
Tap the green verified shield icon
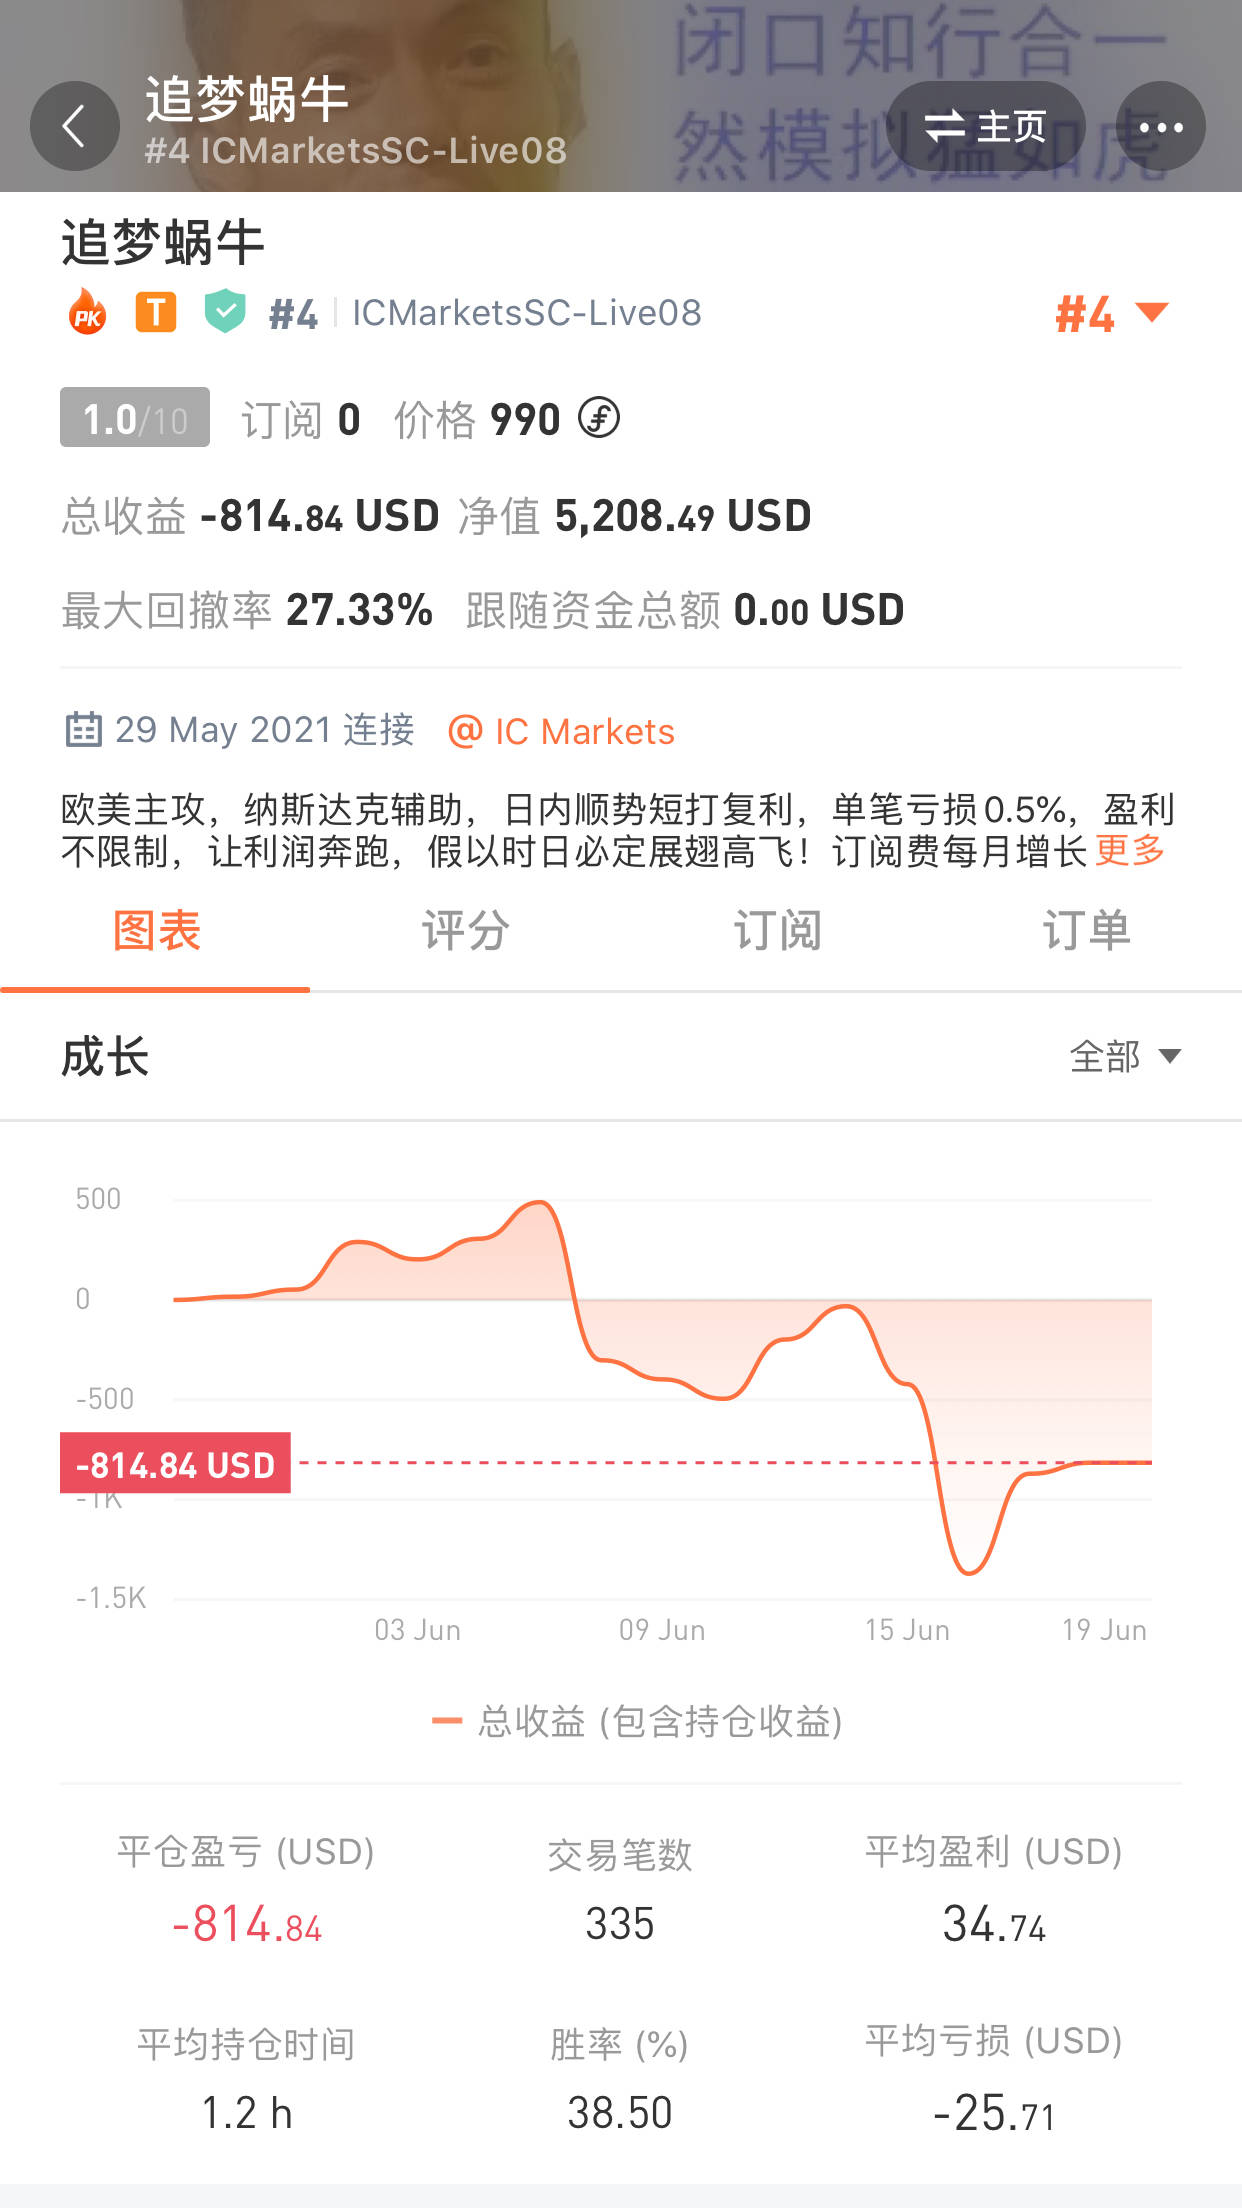pyautogui.click(x=225, y=311)
